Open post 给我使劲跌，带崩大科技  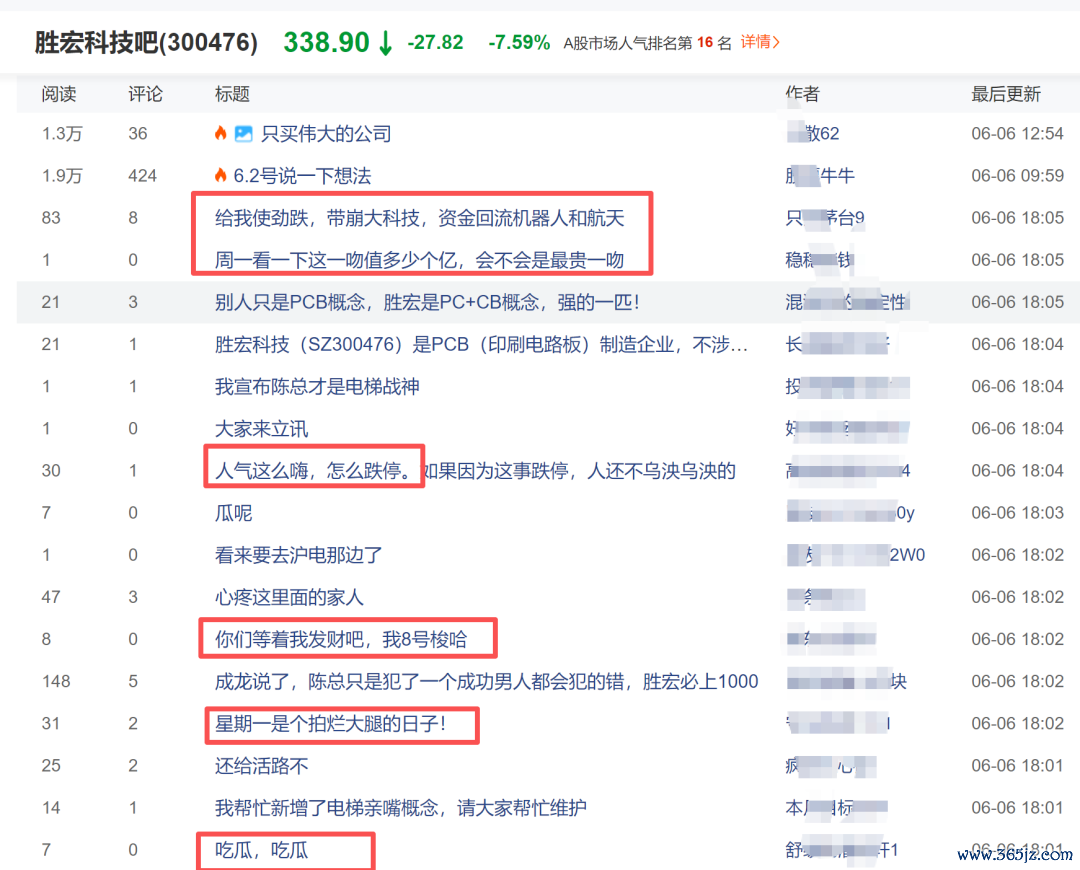tap(419, 218)
